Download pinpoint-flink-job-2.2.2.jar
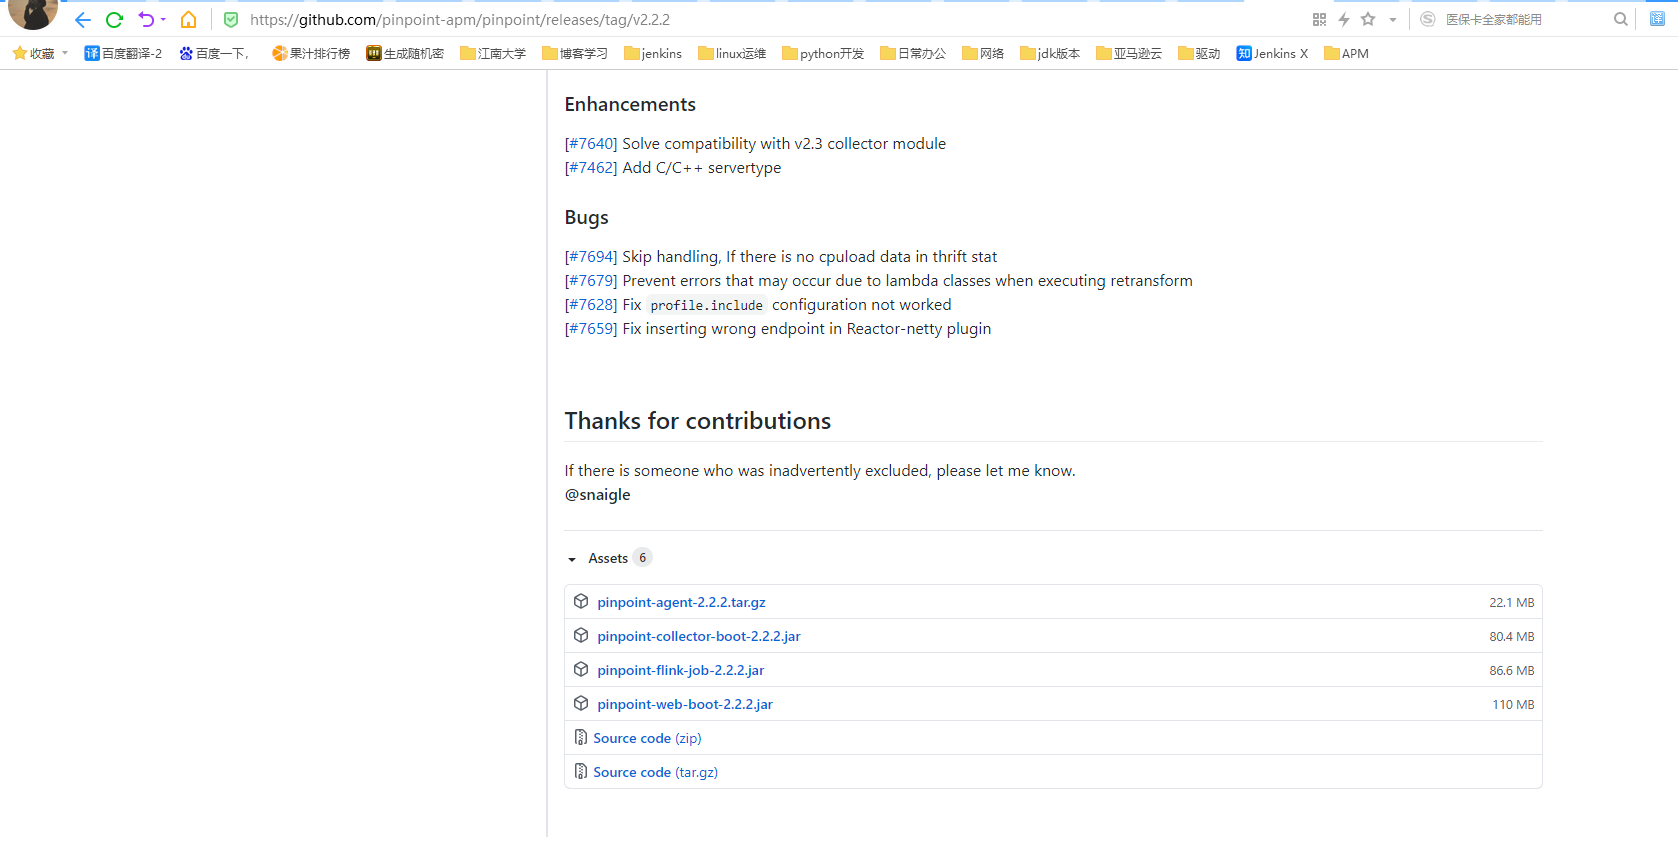Image resolution: width=1678 pixels, height=854 pixels. pyautogui.click(x=681, y=670)
